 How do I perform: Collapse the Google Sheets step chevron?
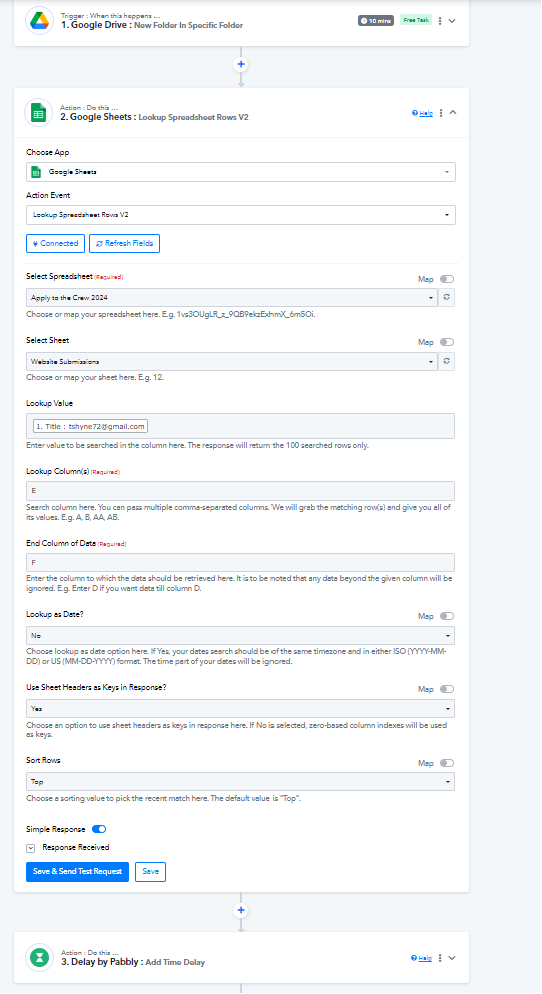pyautogui.click(x=453, y=112)
